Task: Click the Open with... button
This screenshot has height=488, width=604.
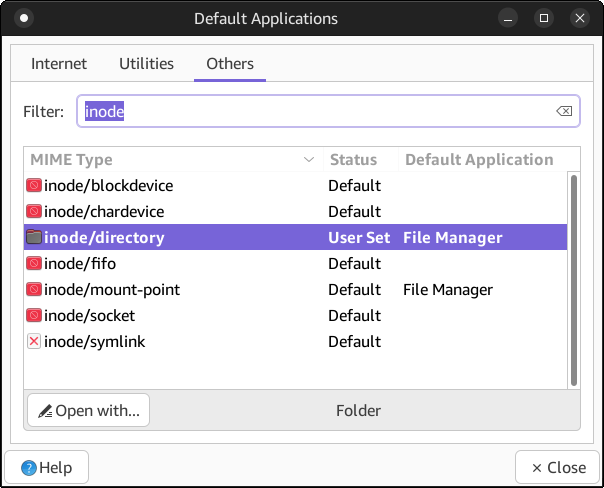Action: pos(89,410)
